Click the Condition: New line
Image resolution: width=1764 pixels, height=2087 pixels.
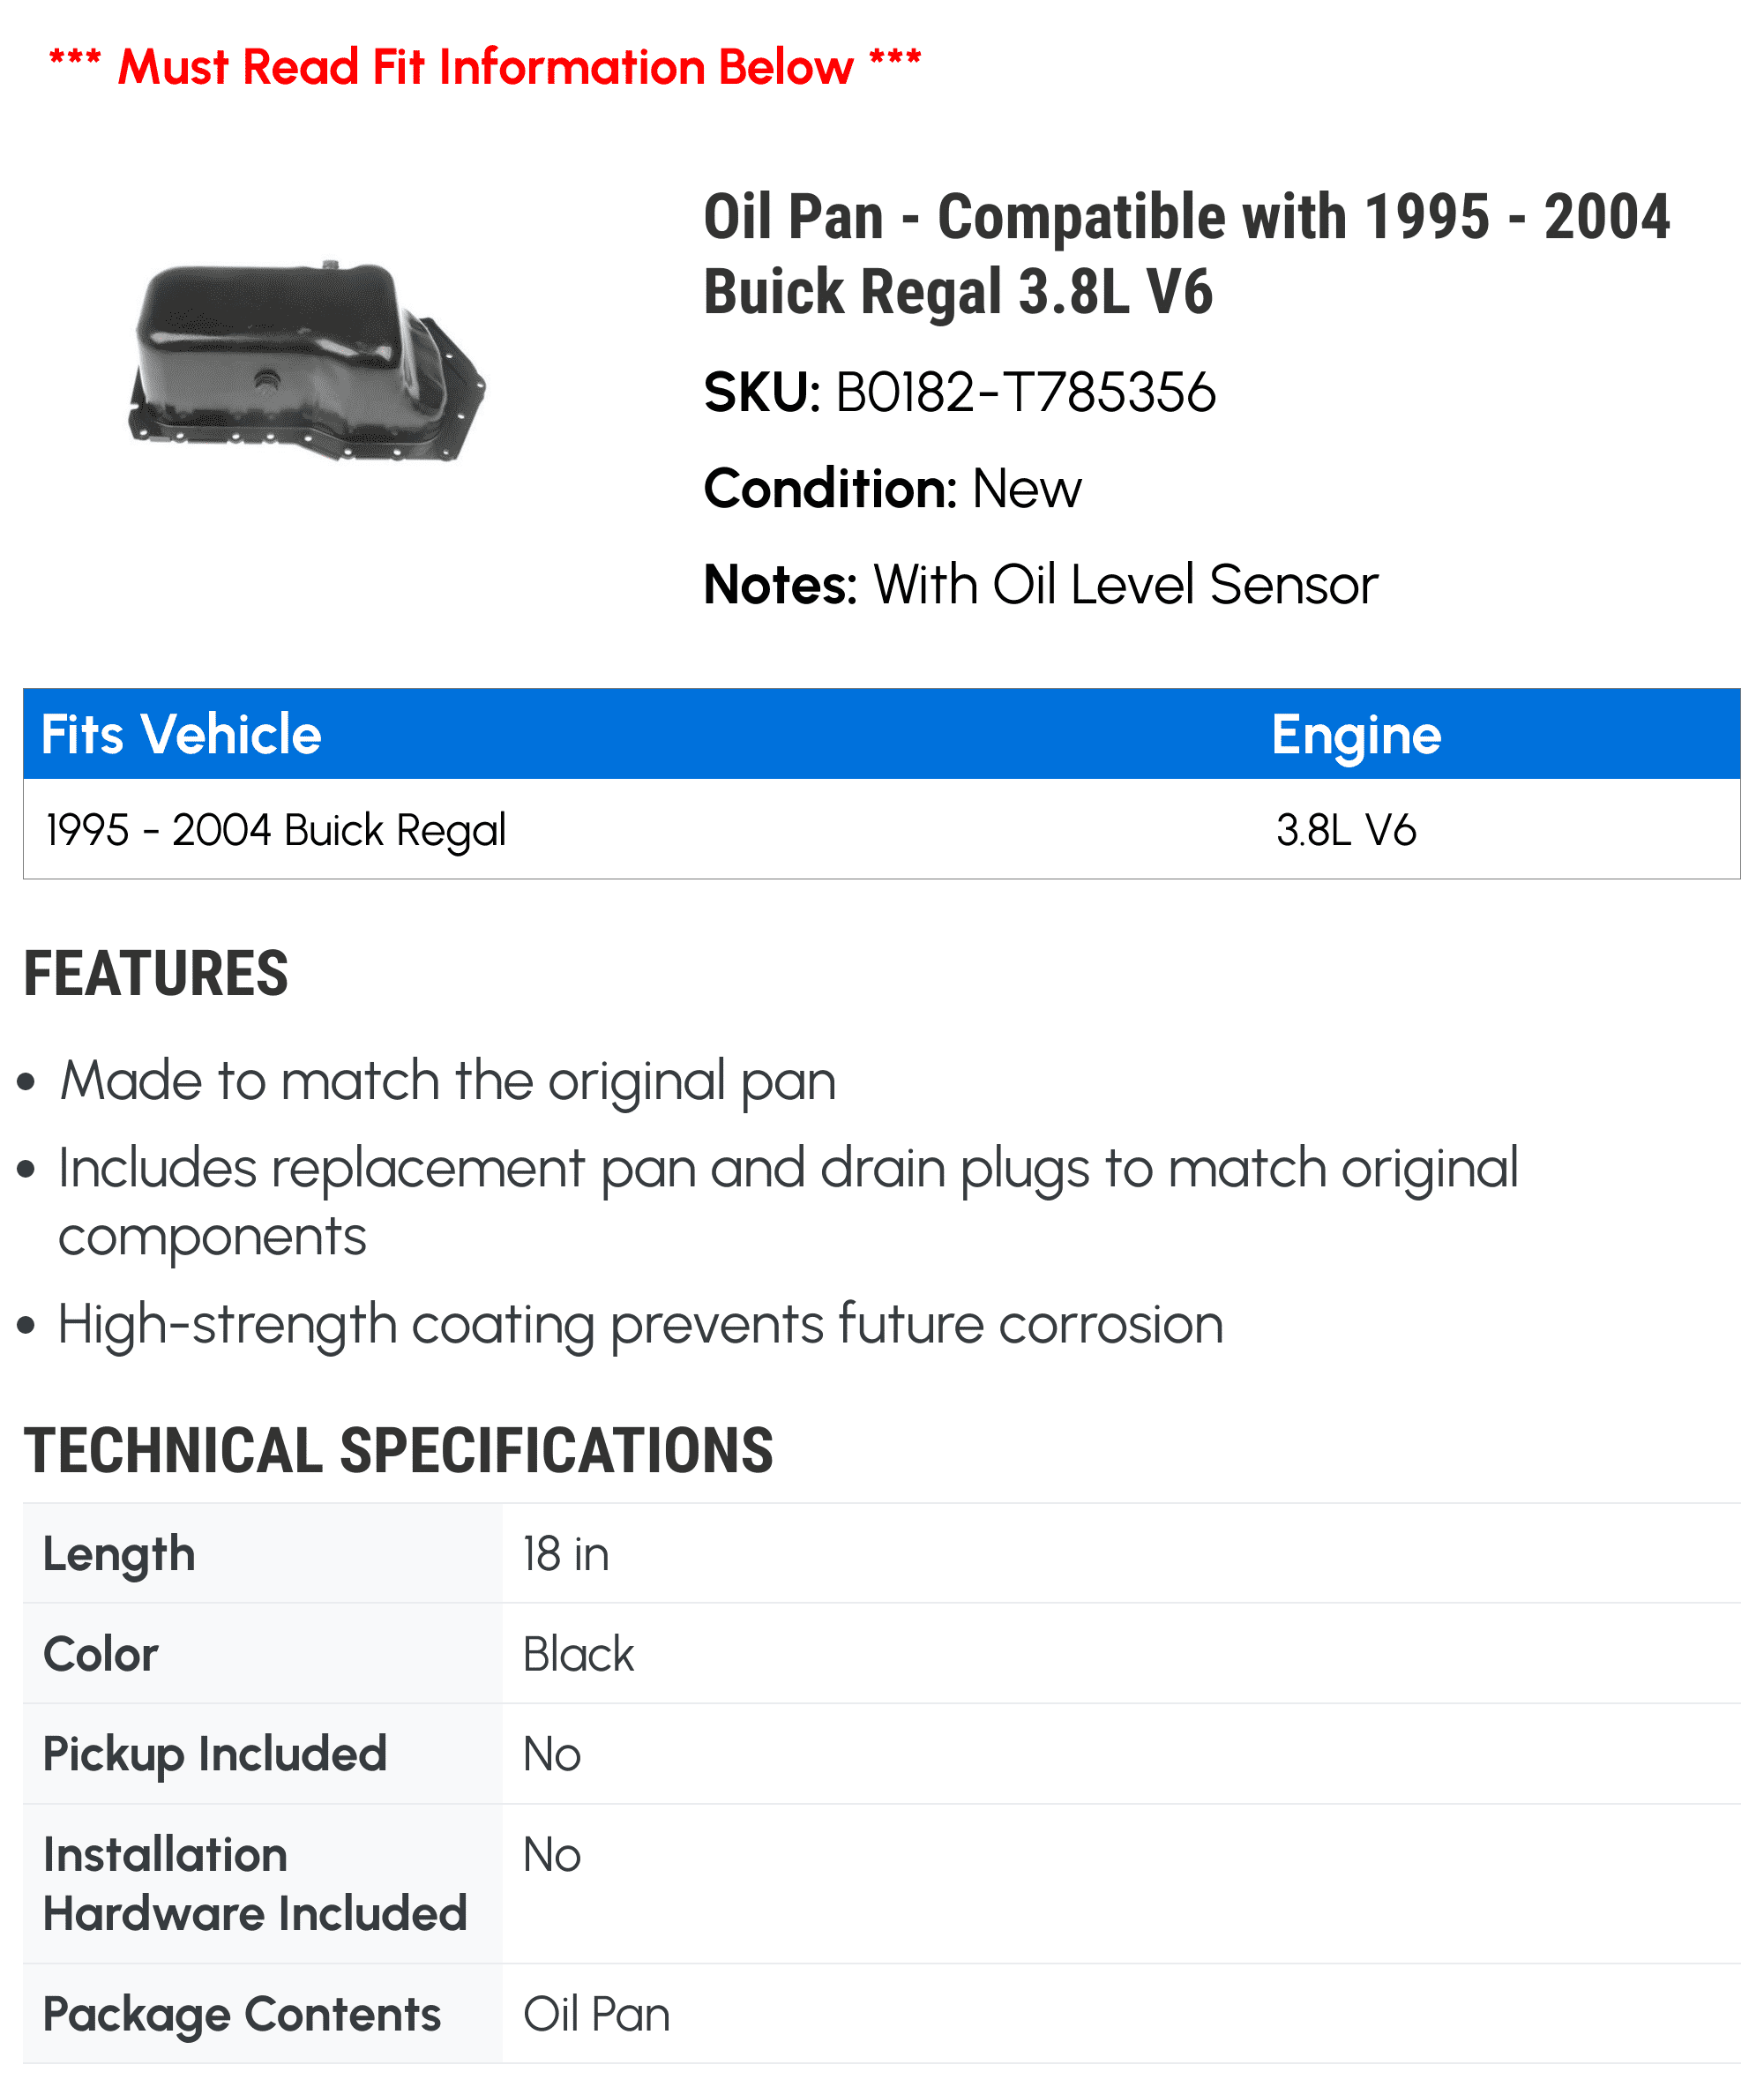click(892, 488)
